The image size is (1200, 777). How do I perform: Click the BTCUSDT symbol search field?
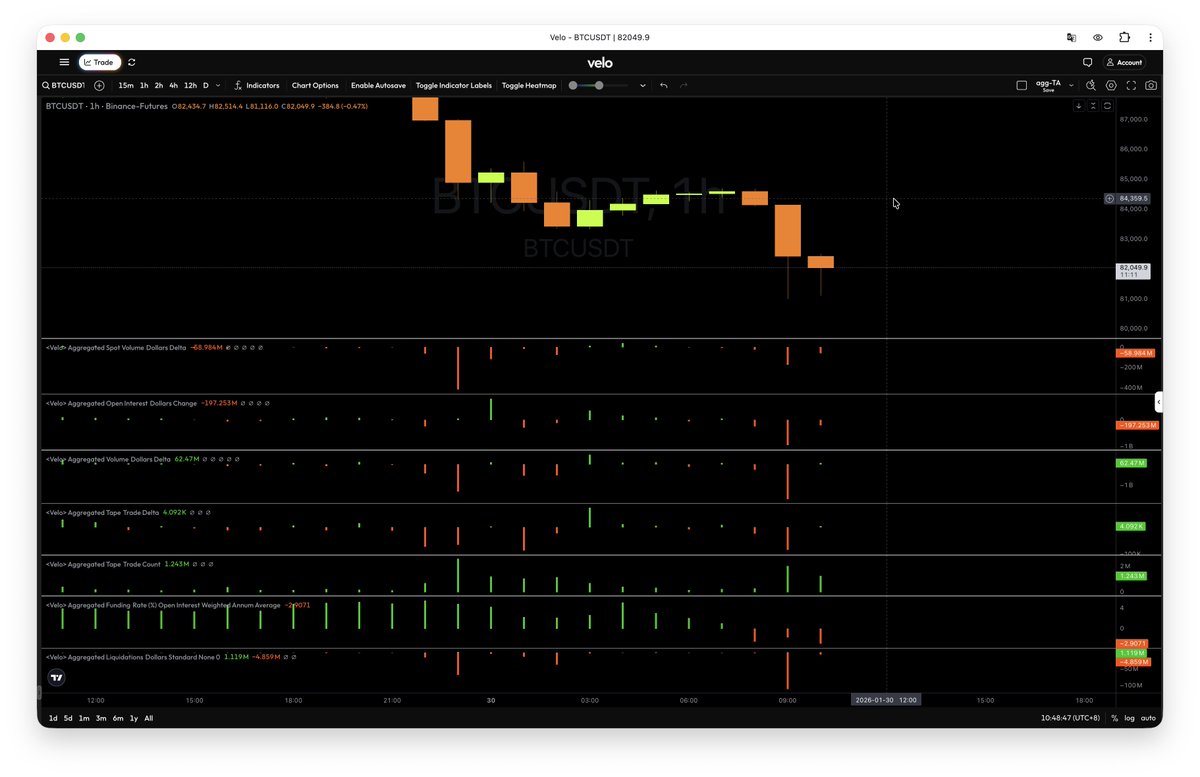tap(63, 86)
